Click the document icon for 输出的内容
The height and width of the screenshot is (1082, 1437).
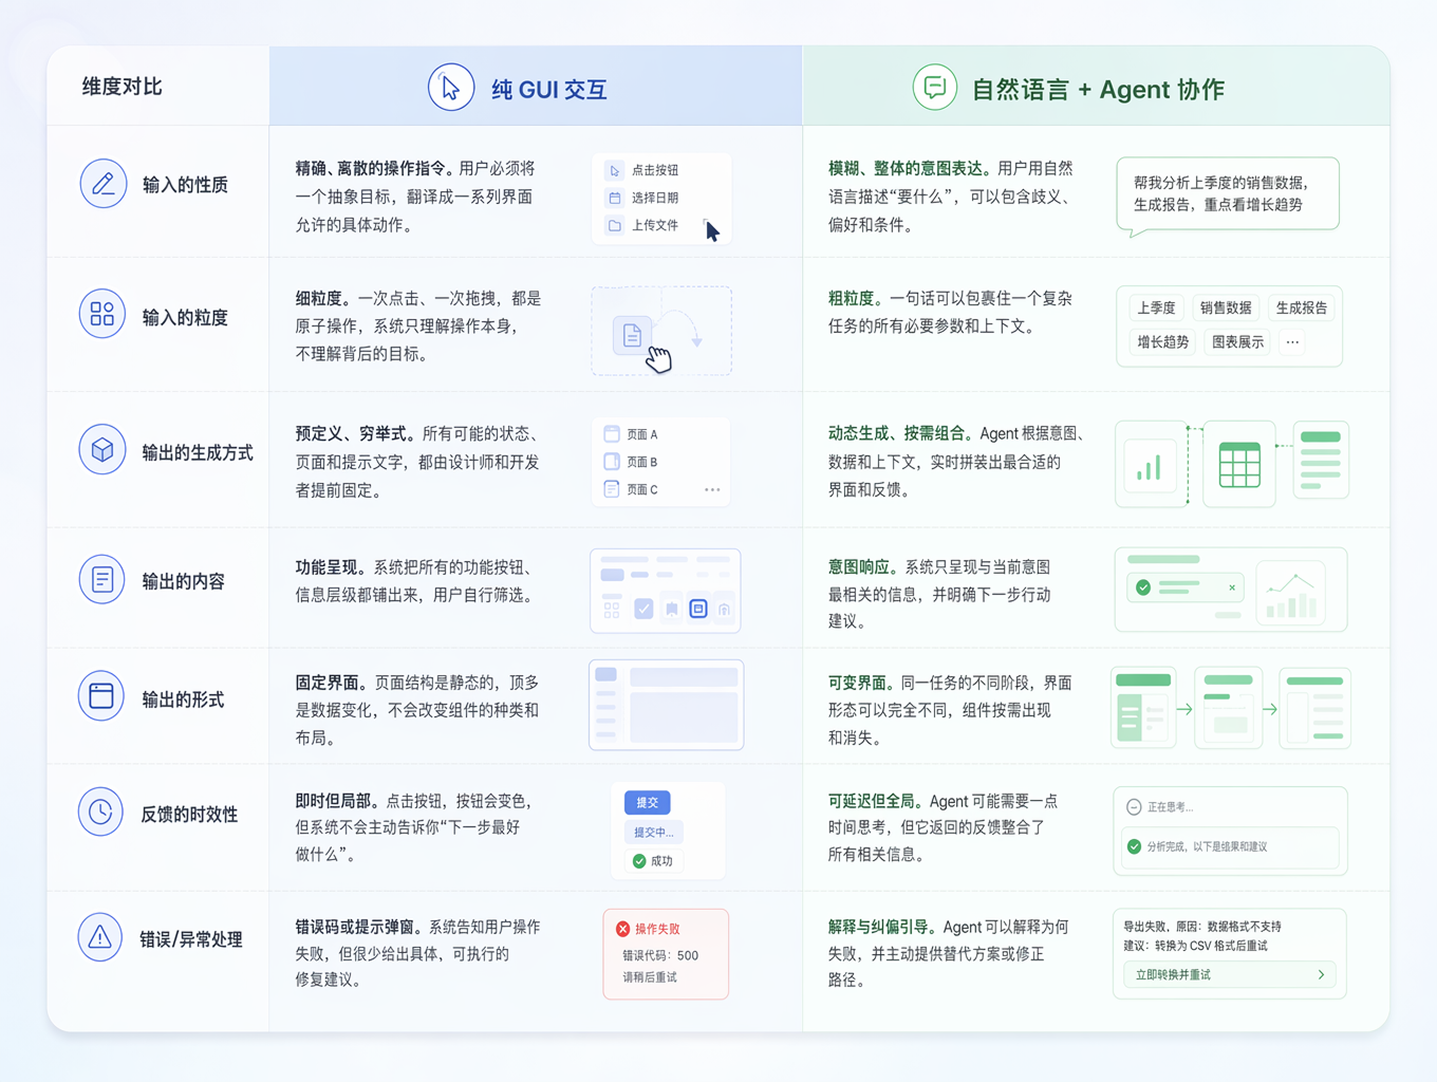[x=102, y=579]
